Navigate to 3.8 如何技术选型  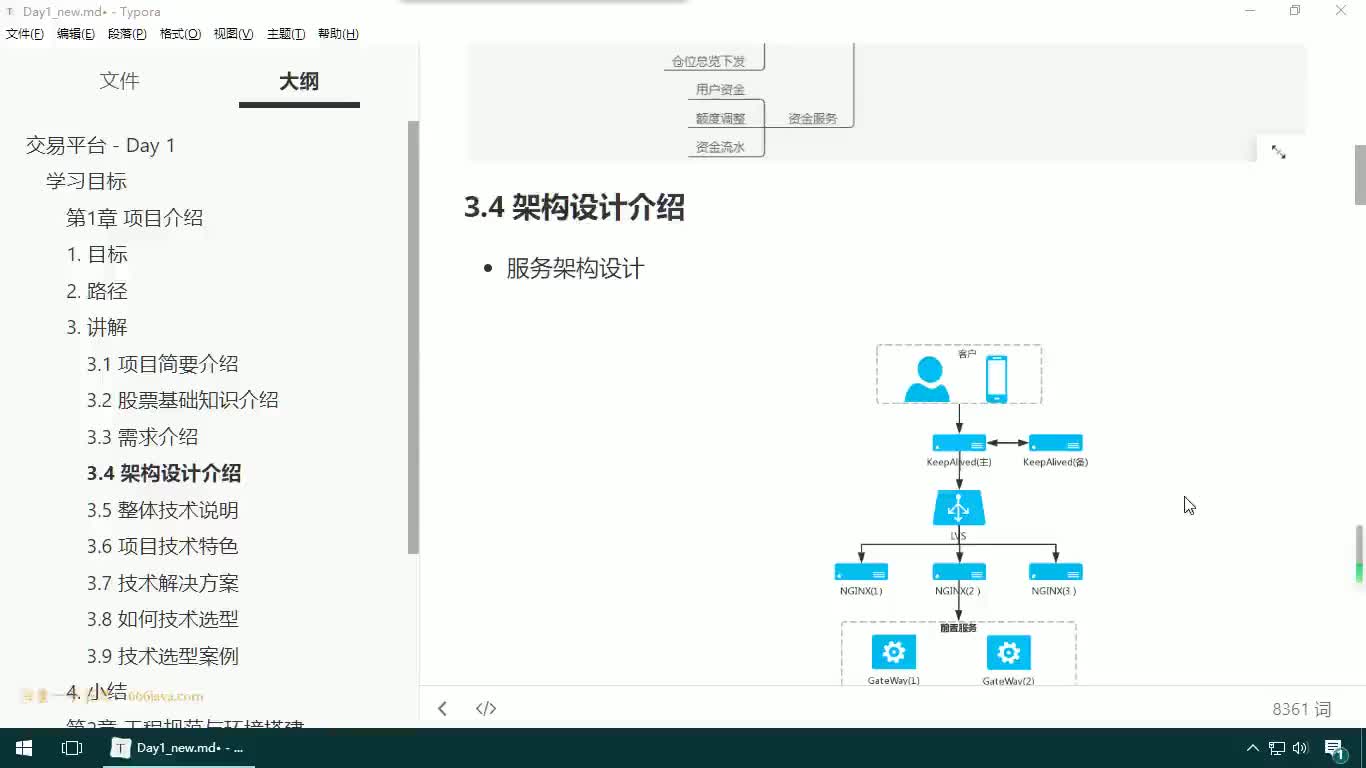pyautogui.click(x=162, y=619)
